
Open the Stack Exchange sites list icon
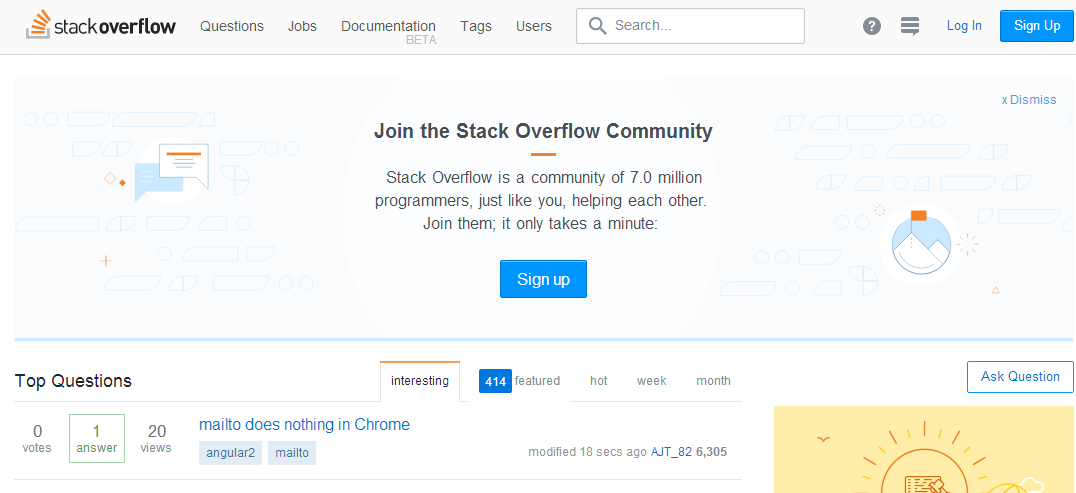point(910,26)
